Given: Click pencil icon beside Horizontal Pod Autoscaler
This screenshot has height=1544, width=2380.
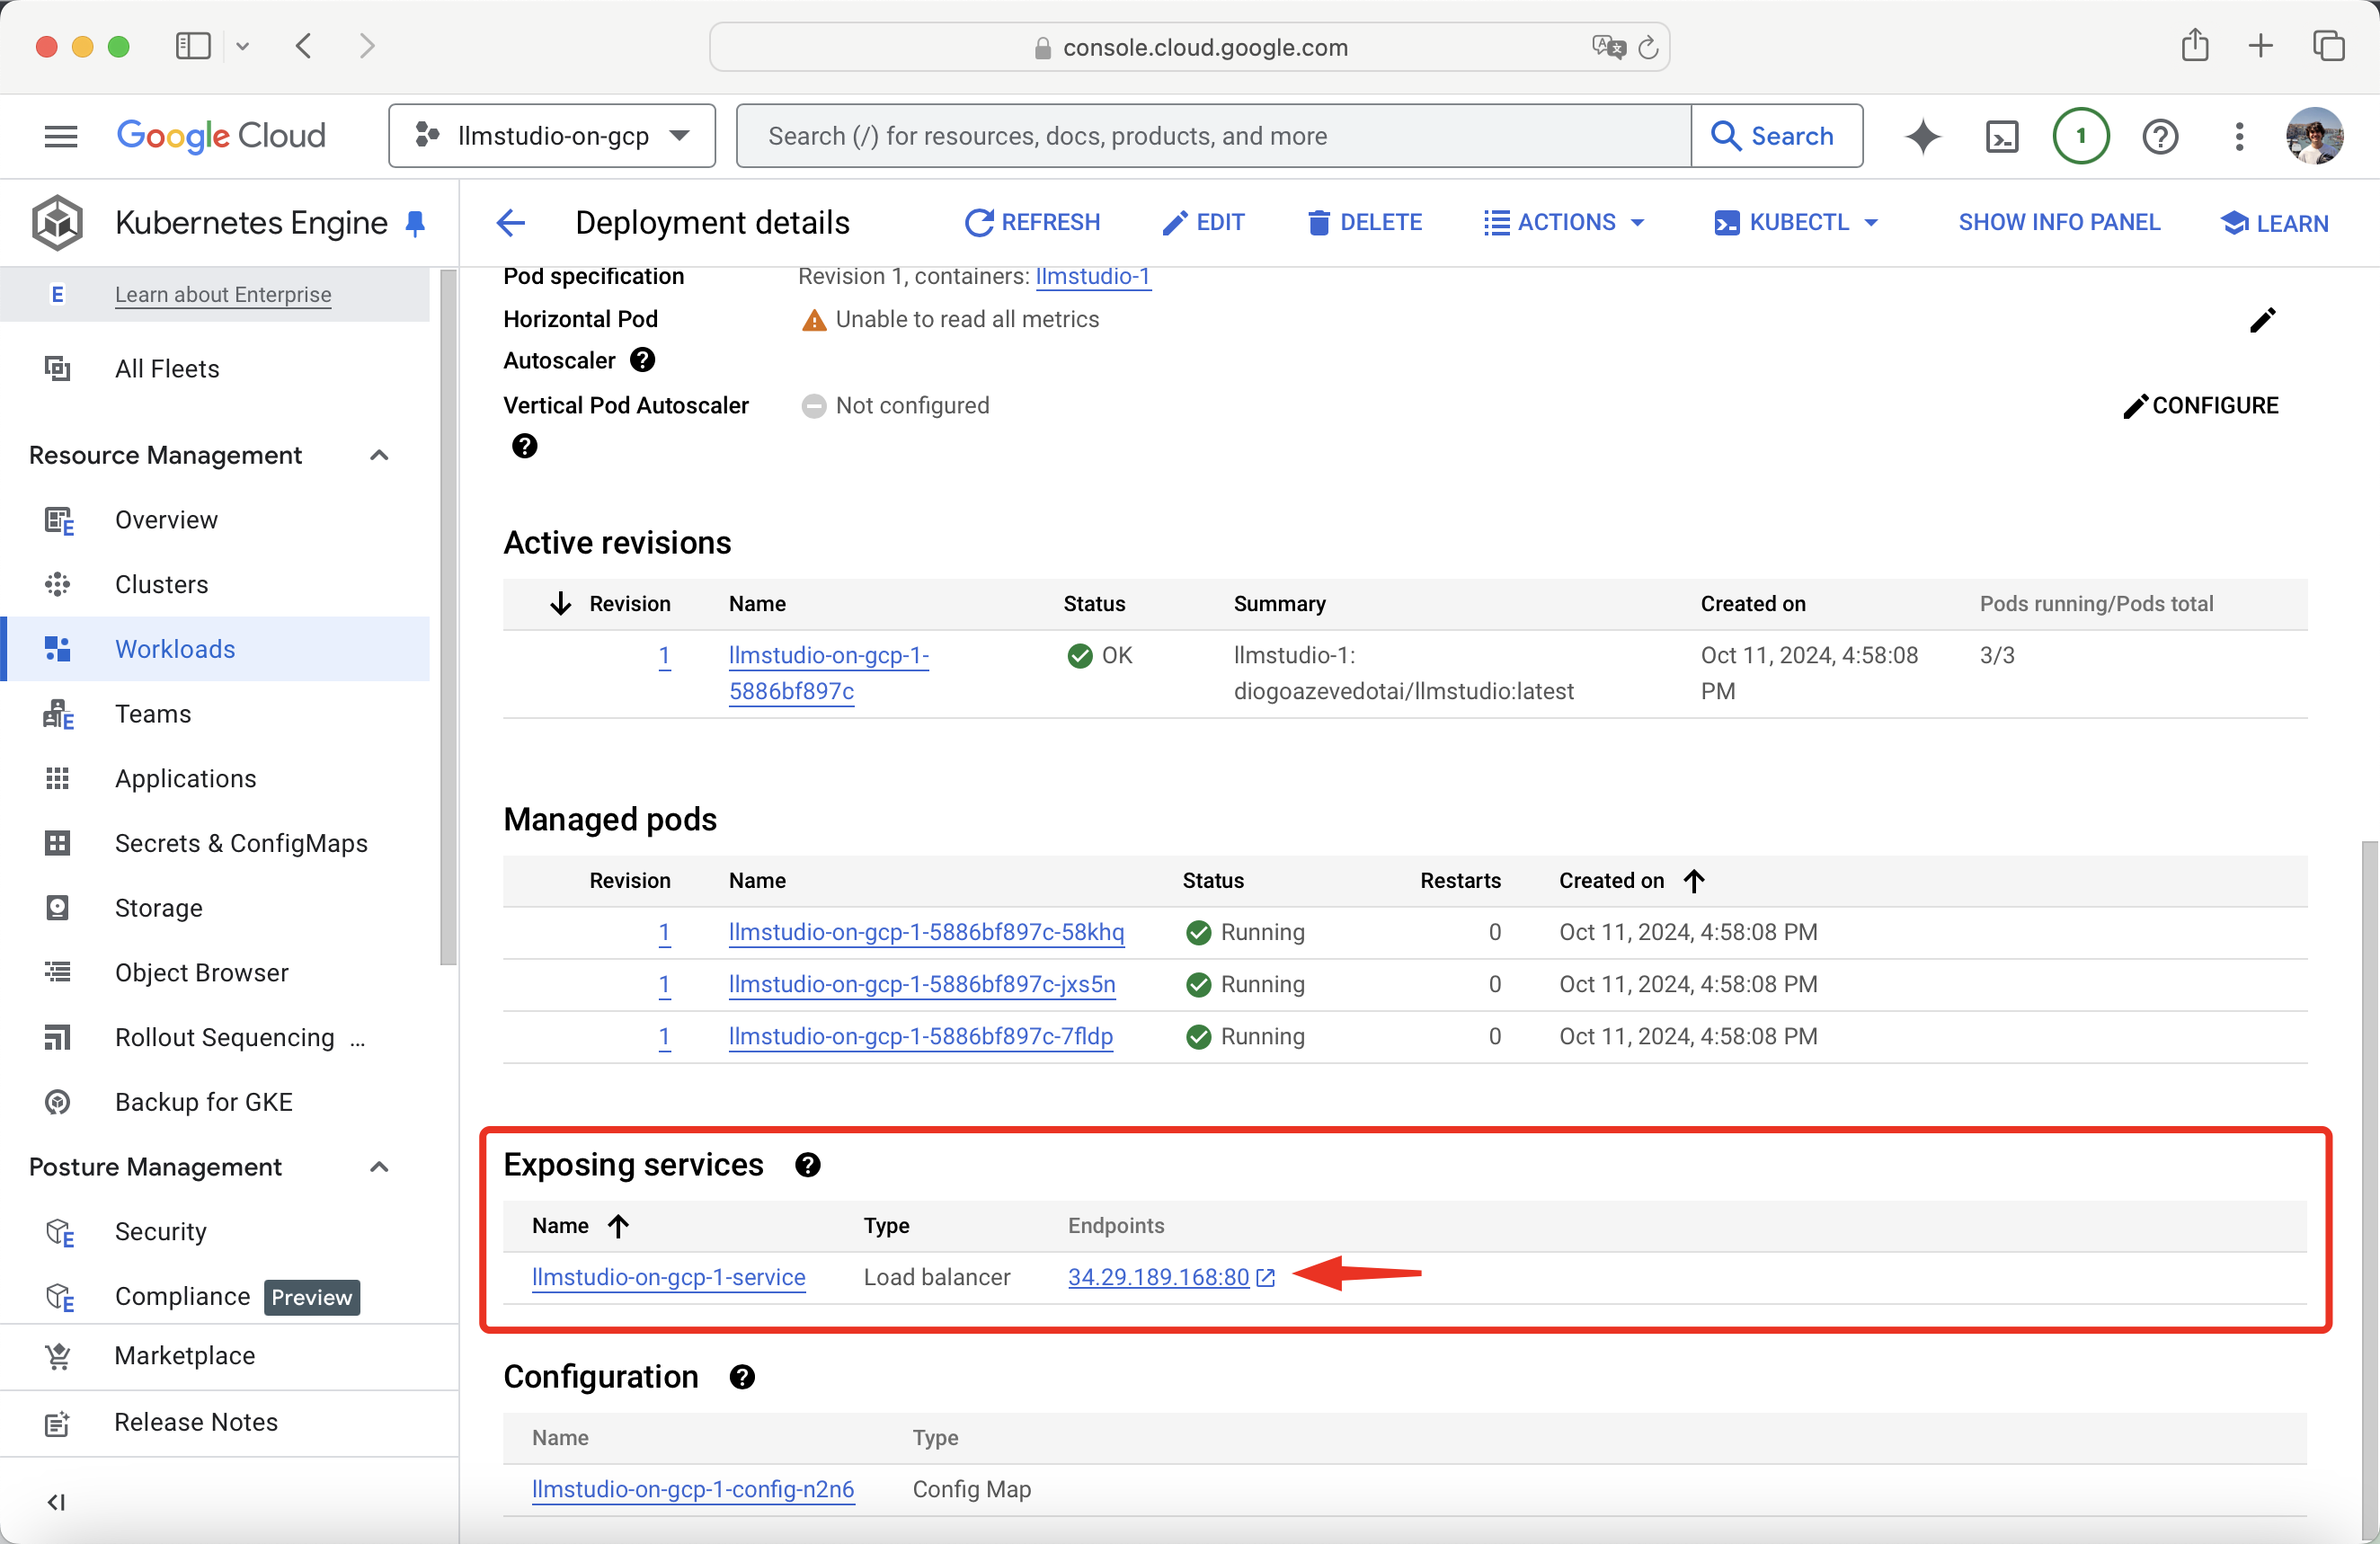Looking at the screenshot, I should 2262,320.
